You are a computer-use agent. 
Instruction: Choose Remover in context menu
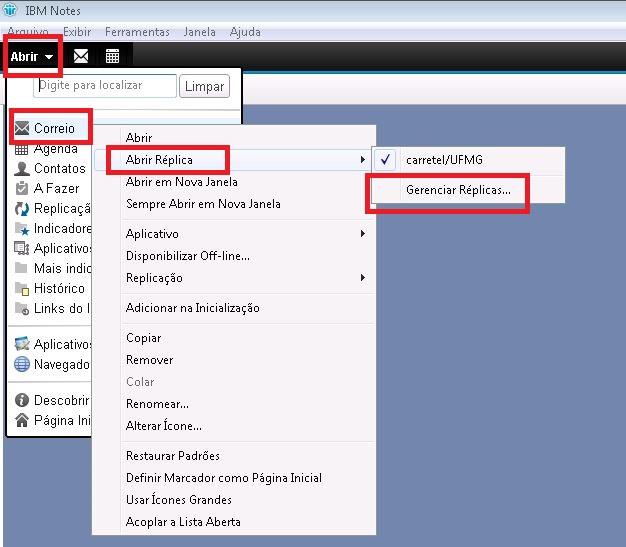pos(149,360)
